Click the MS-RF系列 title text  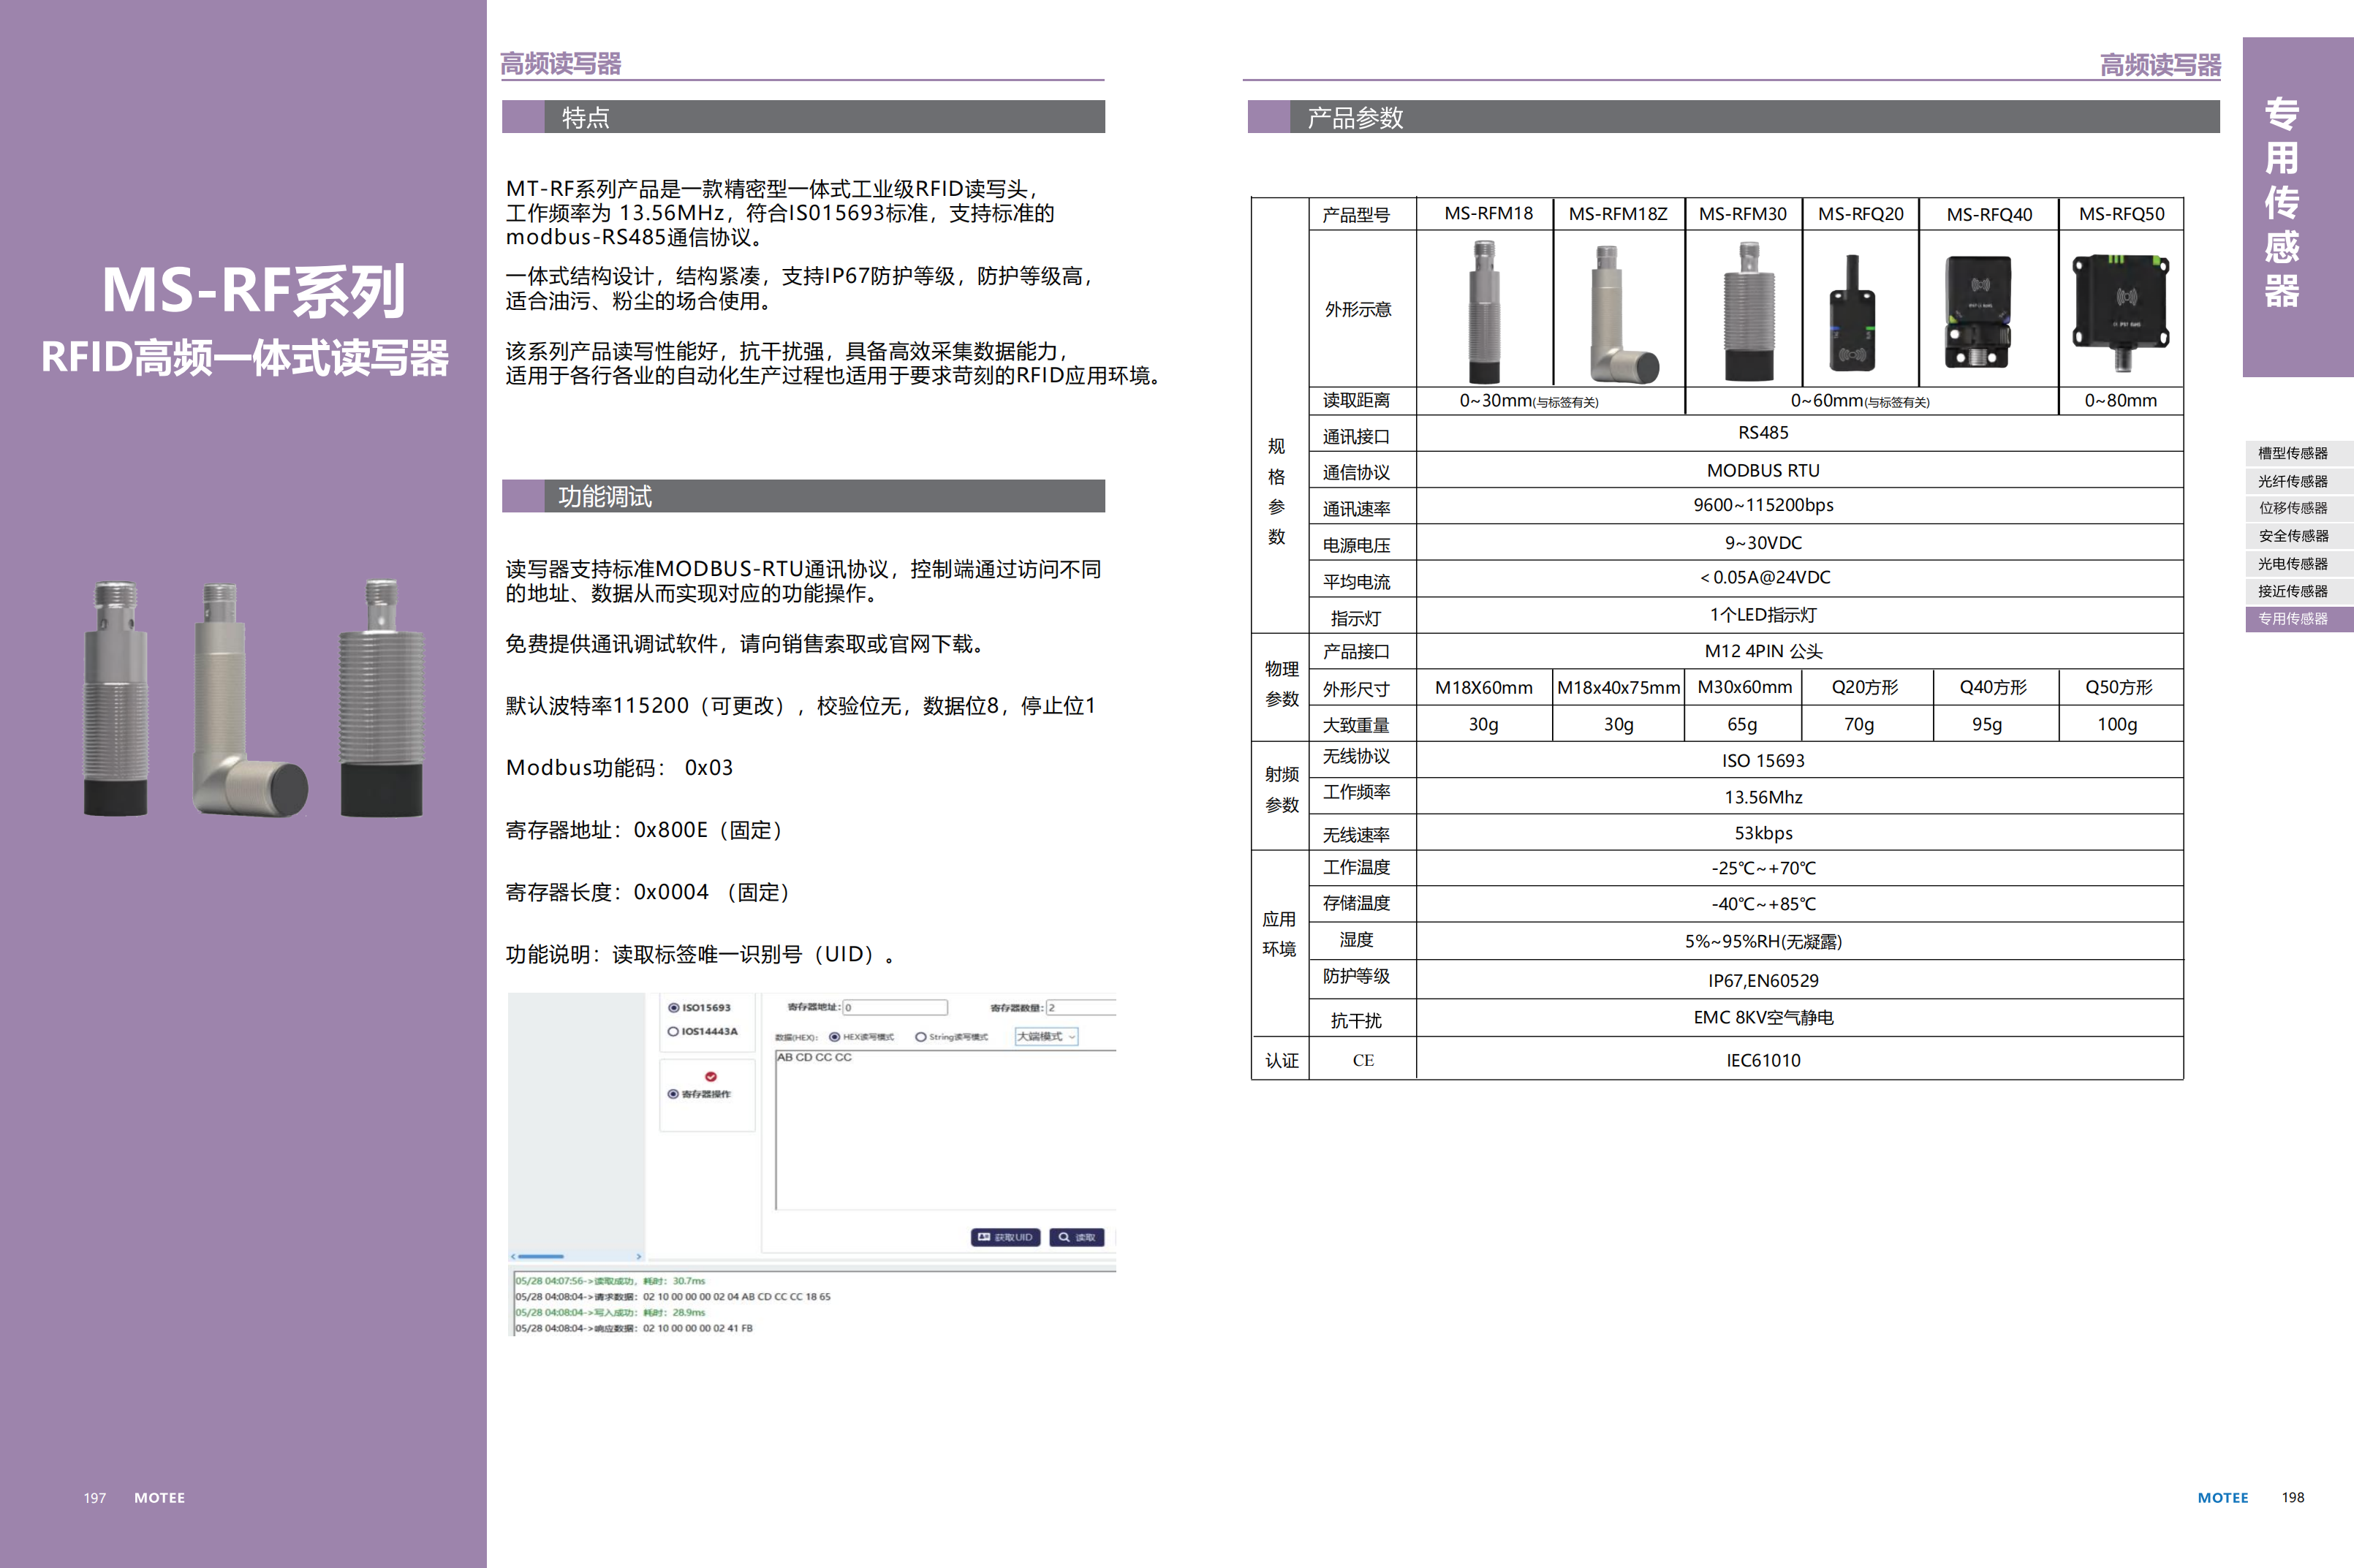253,291
